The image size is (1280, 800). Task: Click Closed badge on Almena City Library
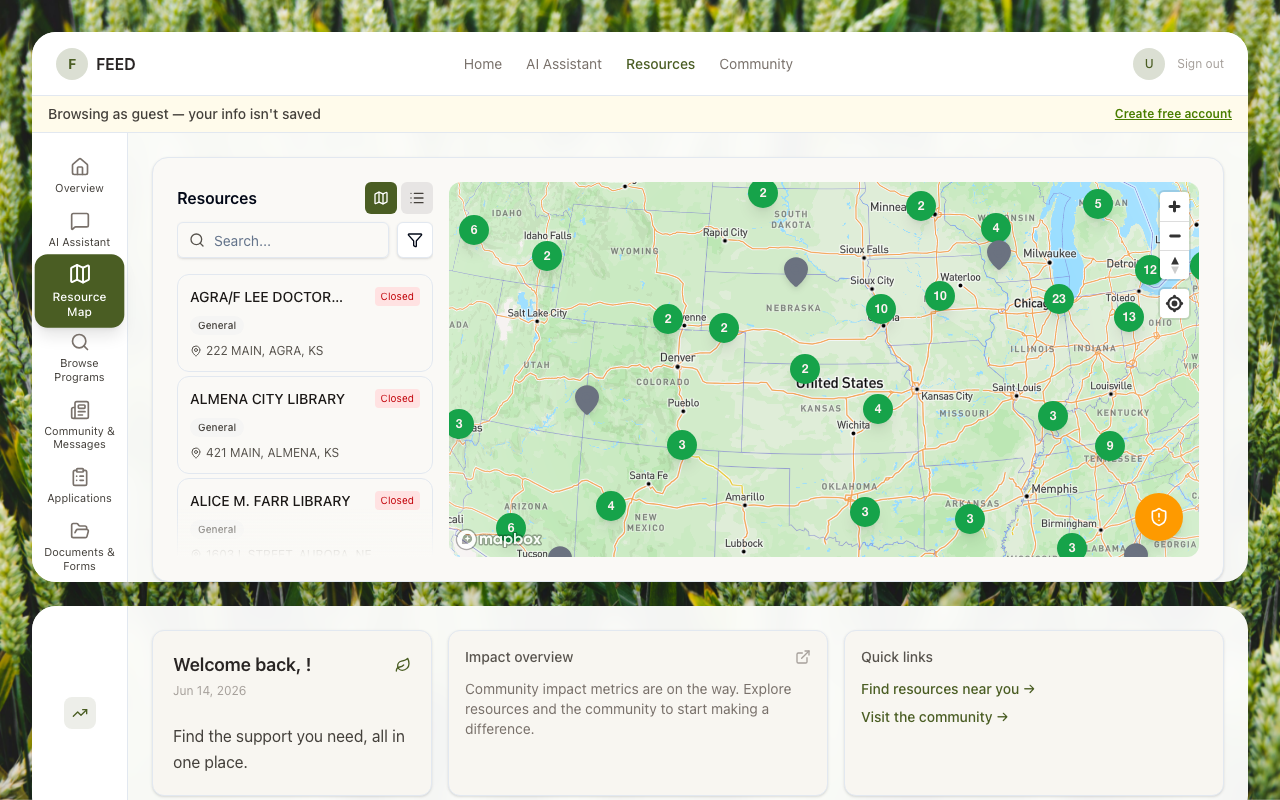[x=397, y=398]
